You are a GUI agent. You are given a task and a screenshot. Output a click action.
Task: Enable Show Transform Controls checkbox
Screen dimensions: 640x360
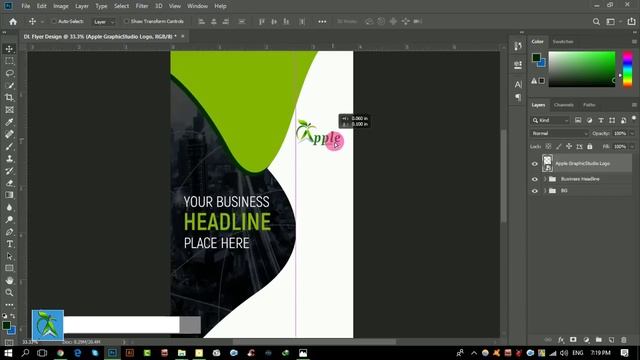127,21
